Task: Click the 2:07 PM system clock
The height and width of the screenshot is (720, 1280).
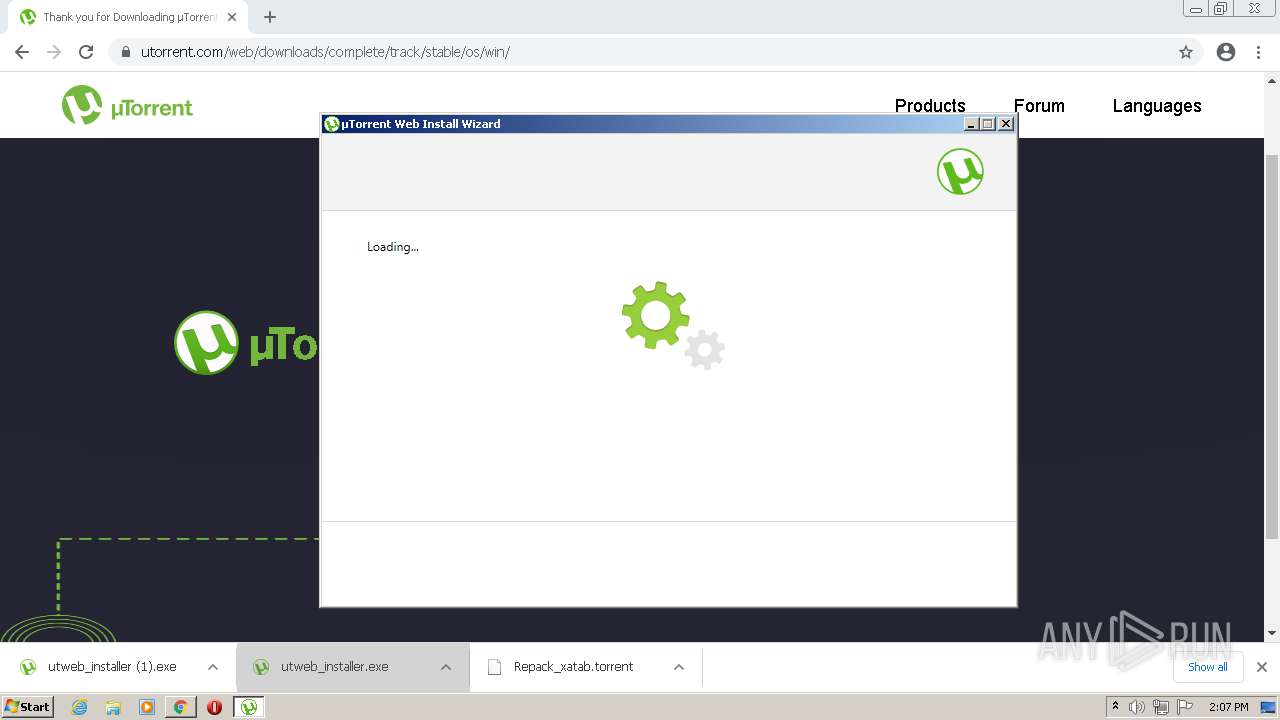Action: 1229,707
